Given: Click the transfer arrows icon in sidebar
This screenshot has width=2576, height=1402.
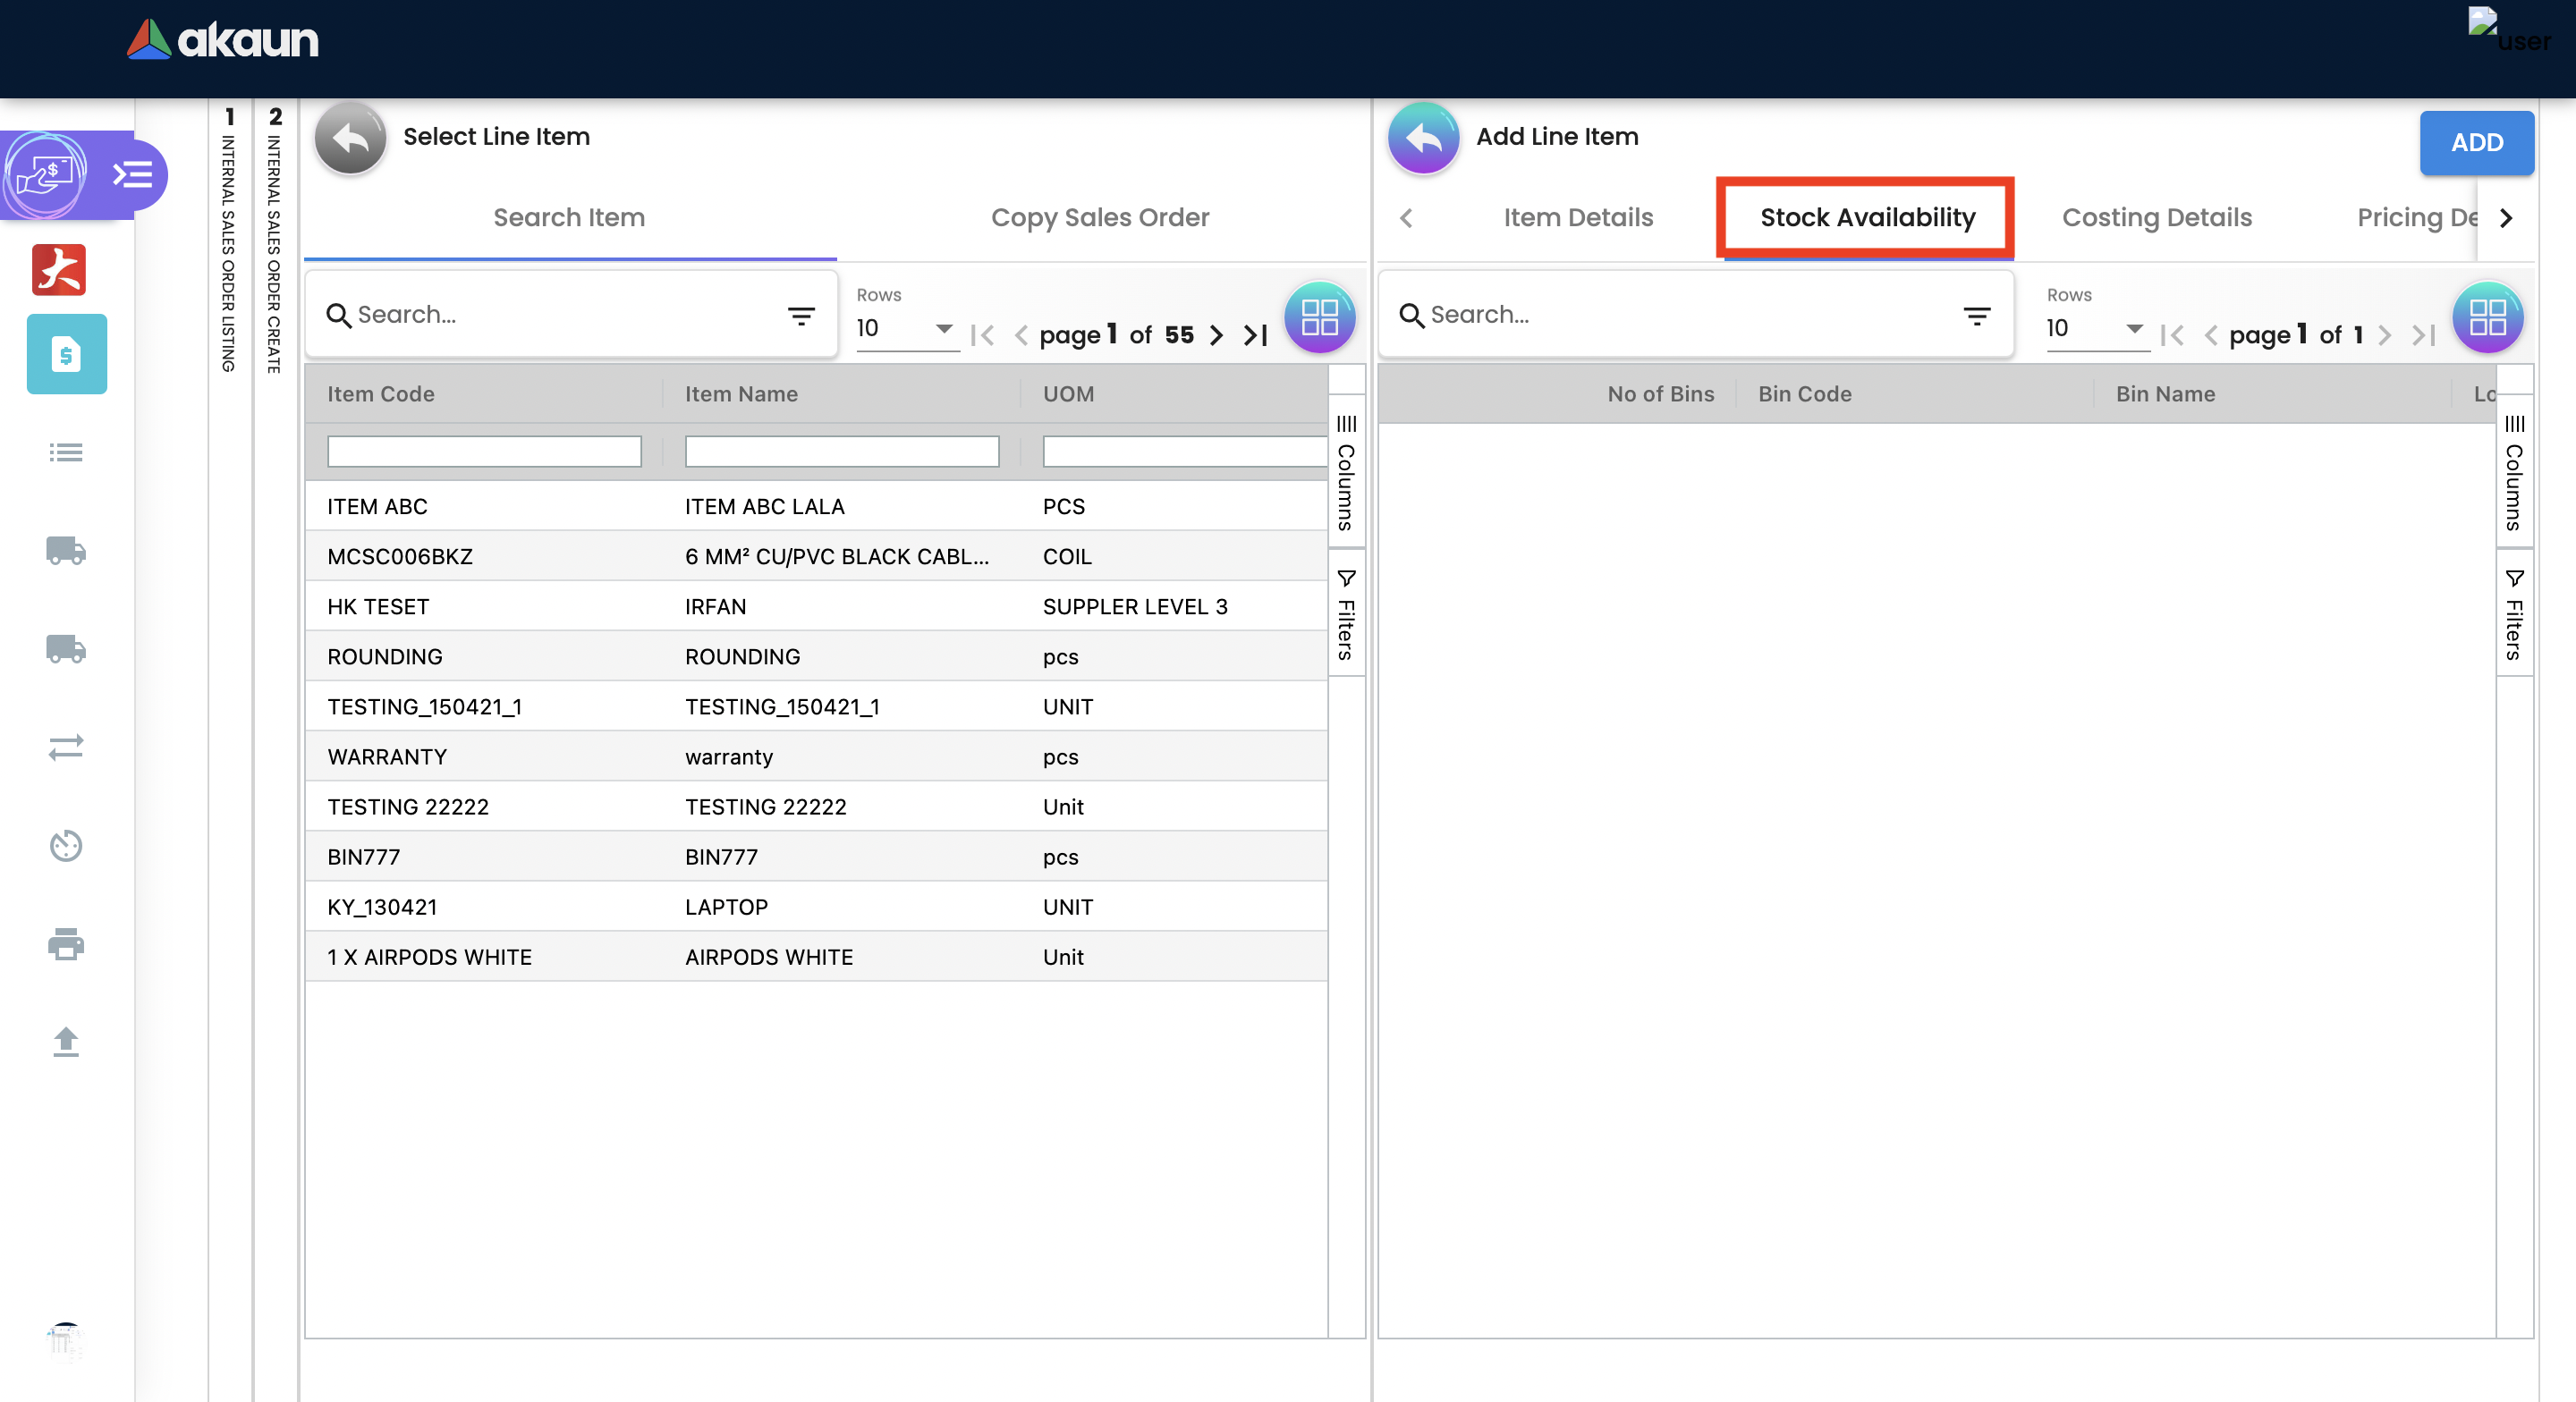Looking at the screenshot, I should click(66, 748).
